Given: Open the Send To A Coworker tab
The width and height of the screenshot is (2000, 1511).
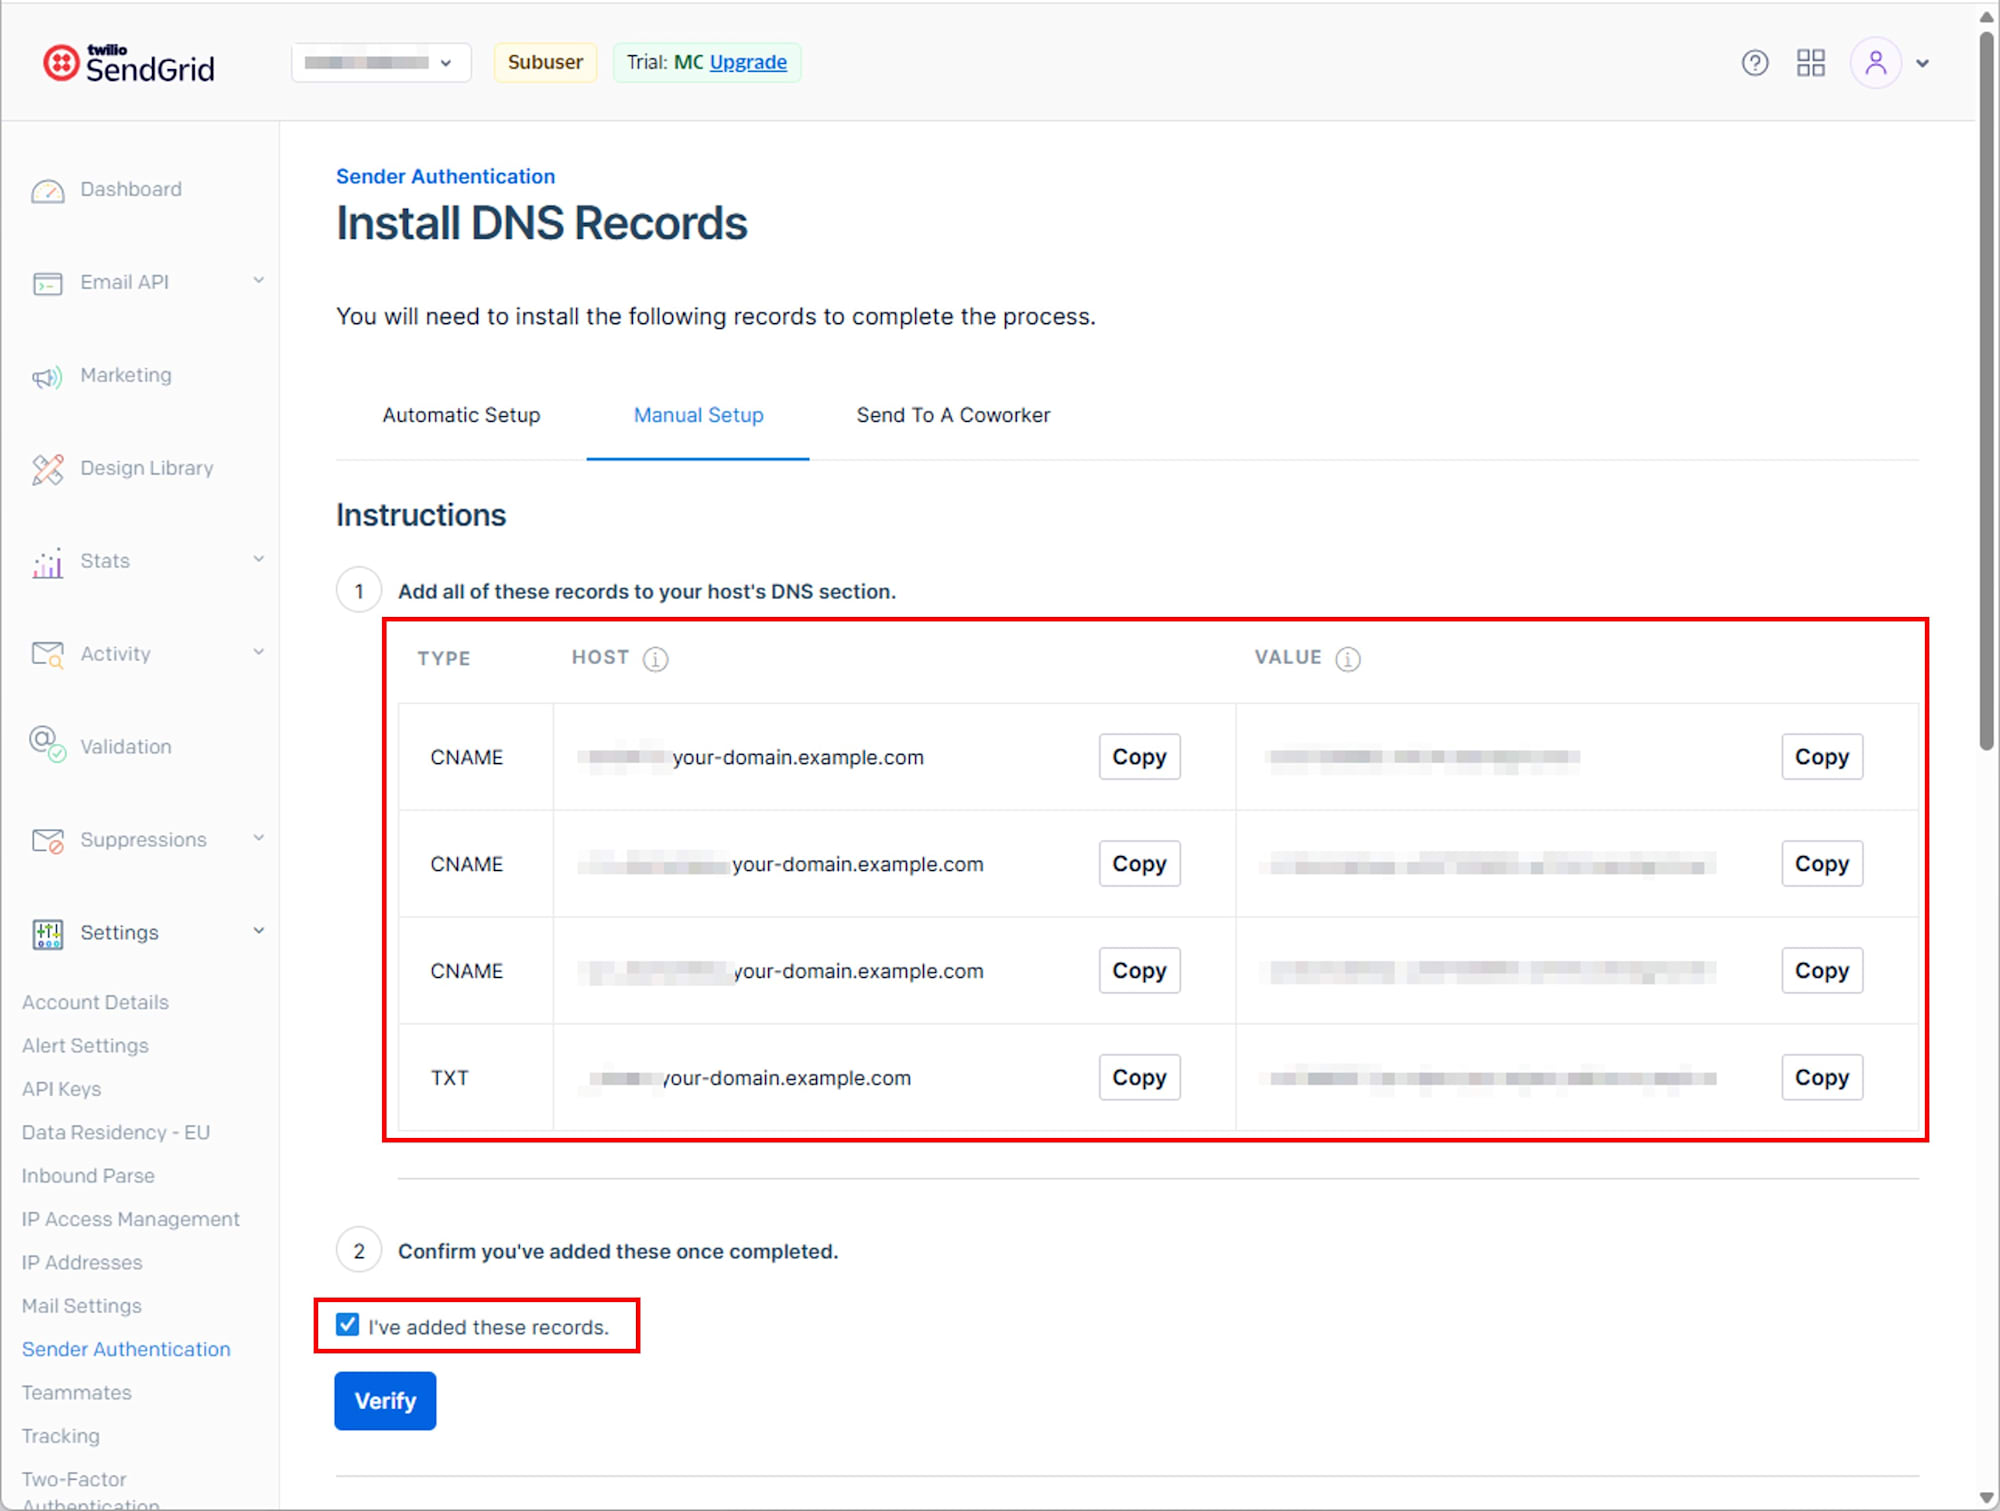Looking at the screenshot, I should 952,415.
